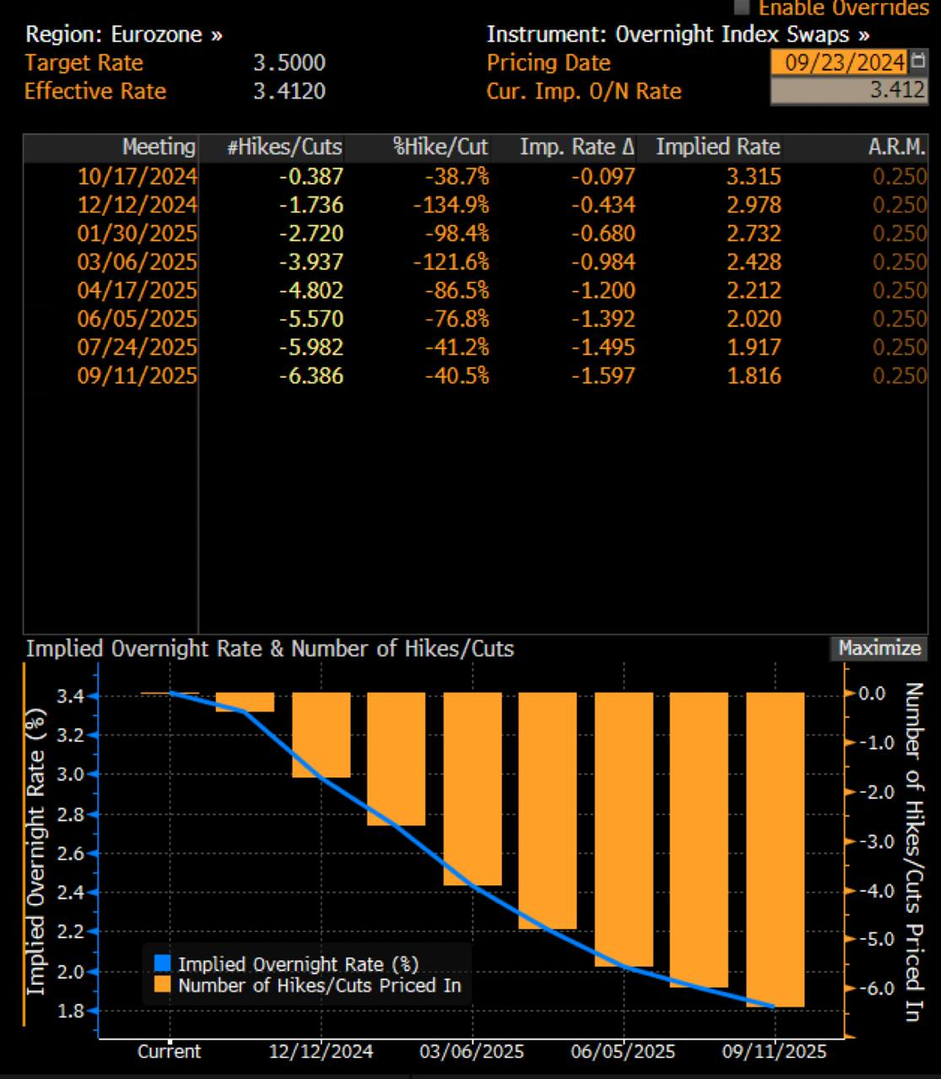941x1079 pixels.
Task: Click the Cur. Imp. O/N Rate field
Action: 849,92
